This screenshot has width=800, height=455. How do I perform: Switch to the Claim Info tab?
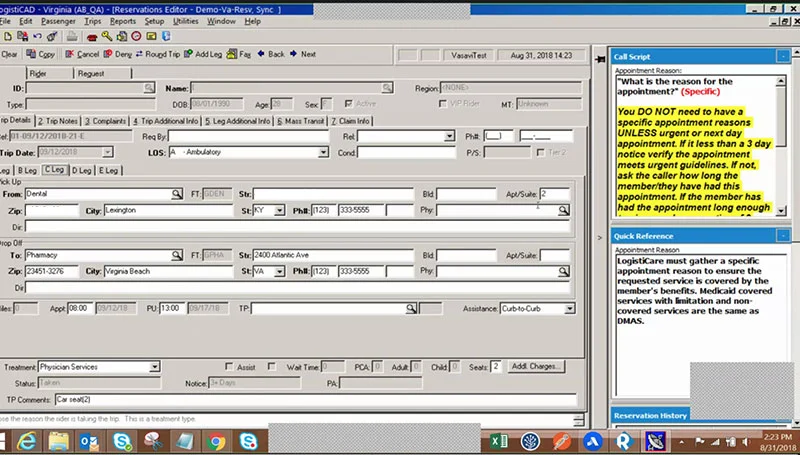pos(351,121)
